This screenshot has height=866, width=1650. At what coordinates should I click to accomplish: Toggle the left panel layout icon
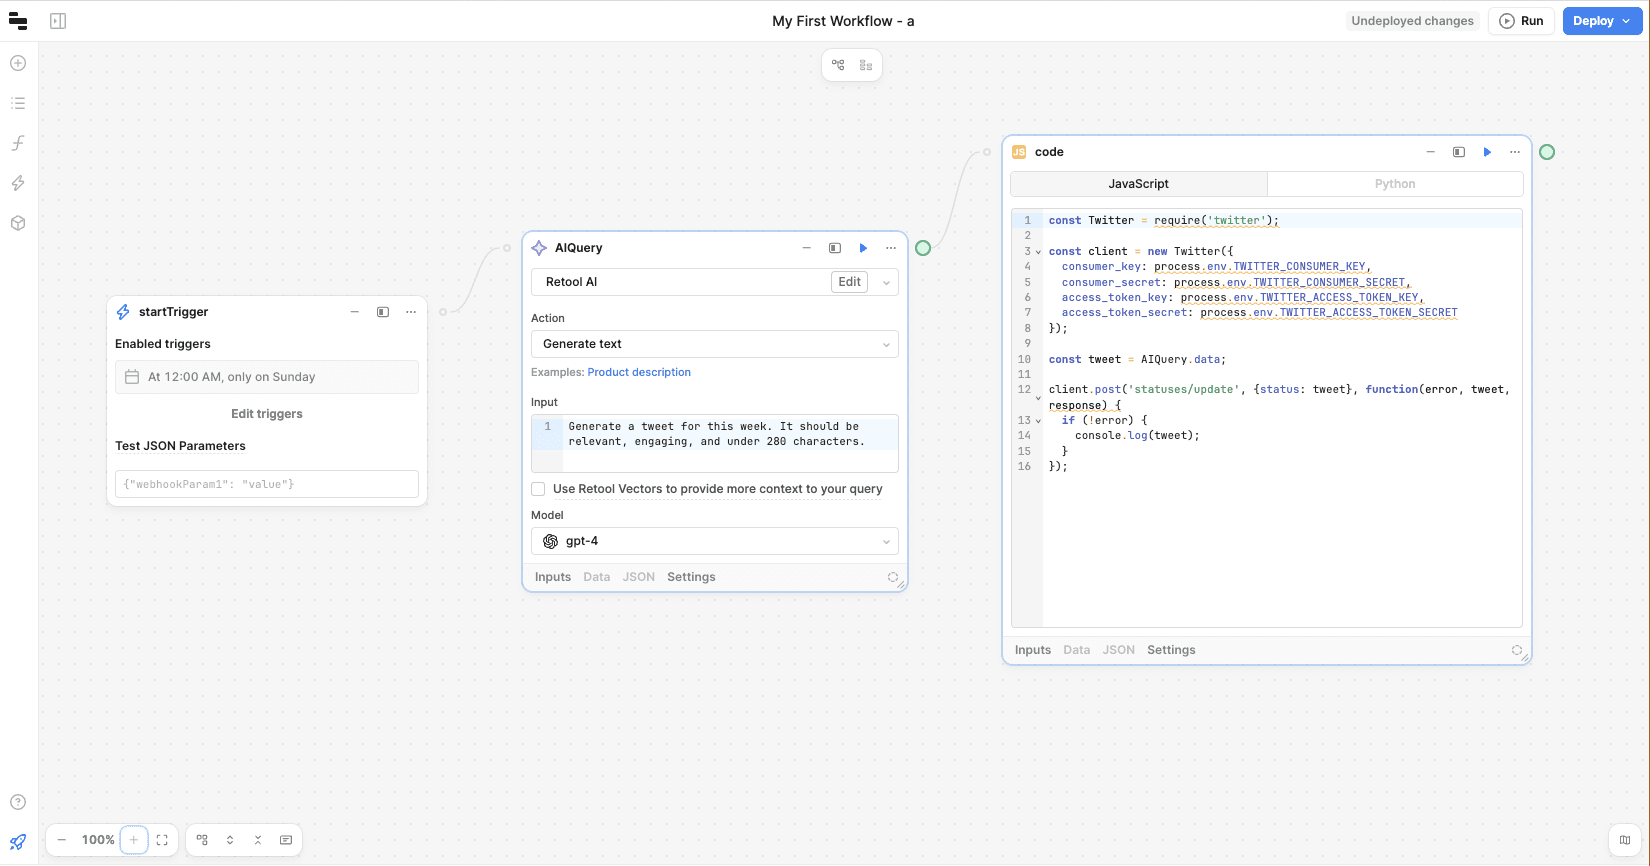(x=58, y=21)
